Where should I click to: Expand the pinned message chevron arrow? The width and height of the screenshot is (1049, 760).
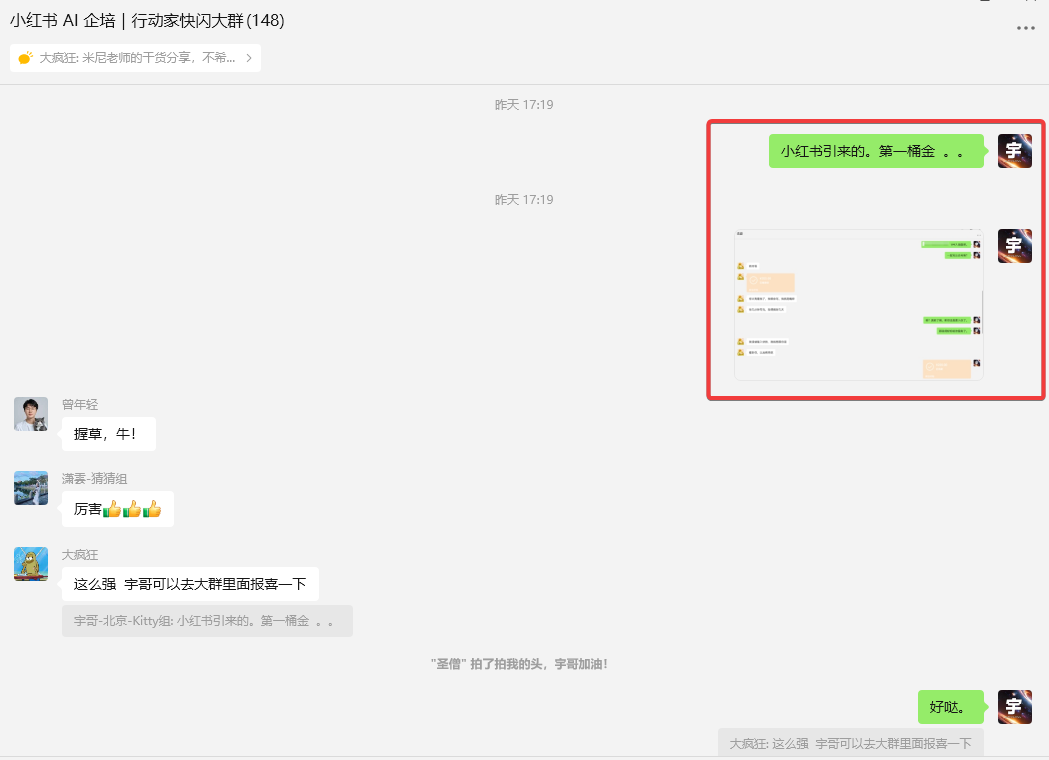click(249, 58)
